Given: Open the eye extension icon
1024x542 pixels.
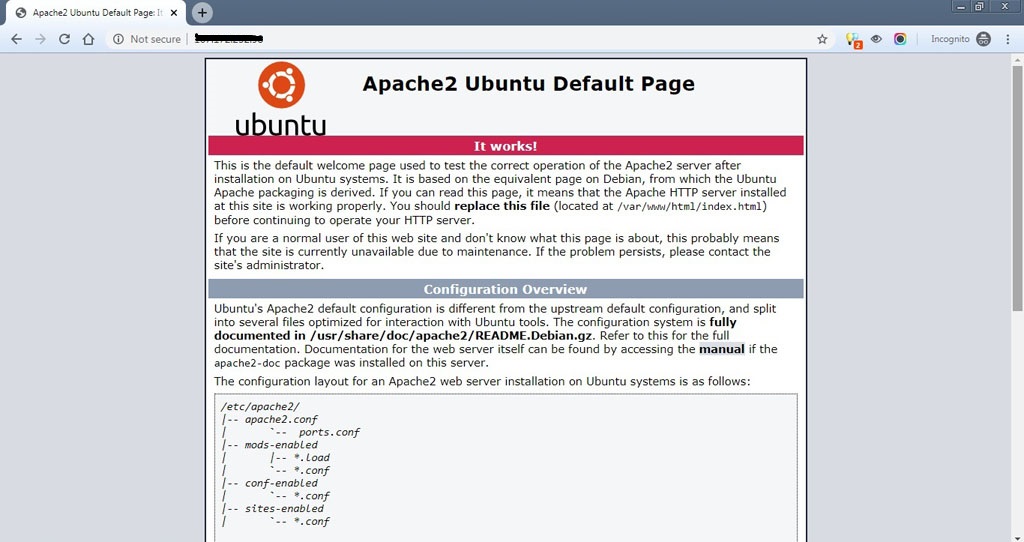Looking at the screenshot, I should (x=876, y=39).
